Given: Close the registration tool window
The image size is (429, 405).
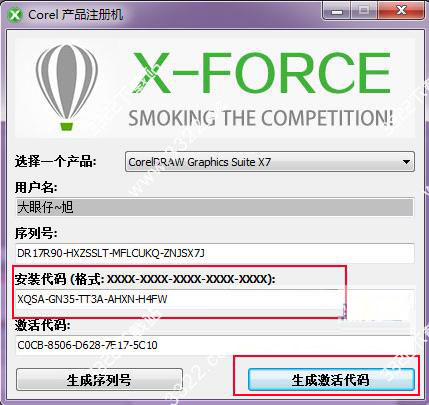Looking at the screenshot, I should point(401,12).
